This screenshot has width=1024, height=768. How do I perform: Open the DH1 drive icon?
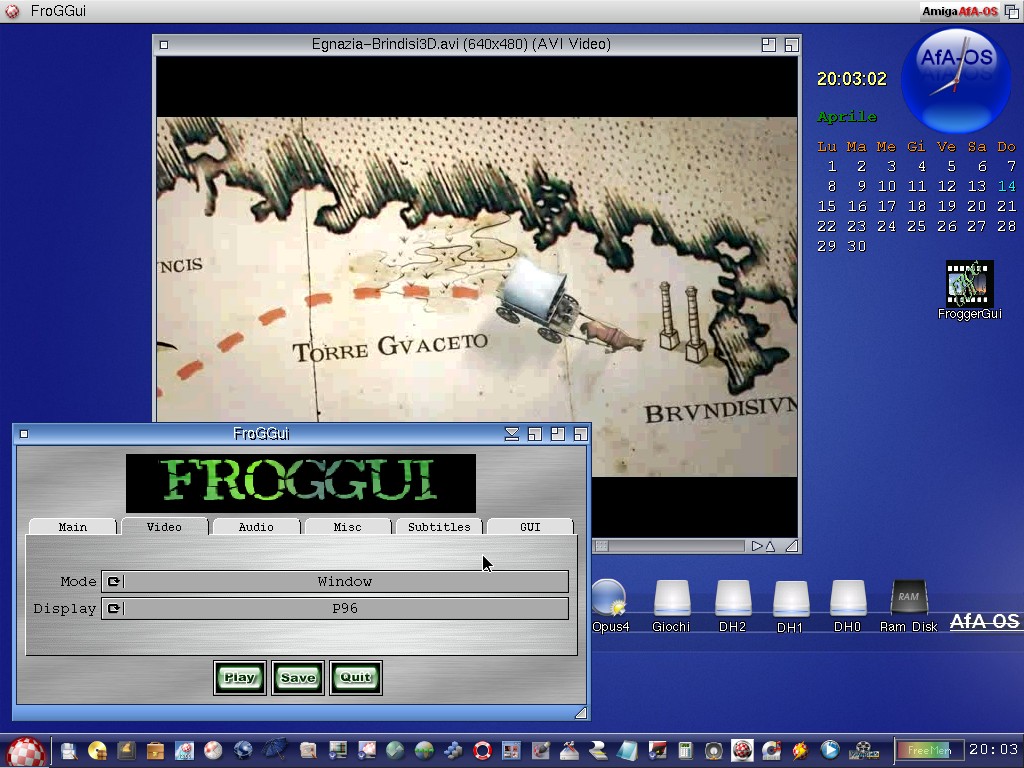click(791, 598)
